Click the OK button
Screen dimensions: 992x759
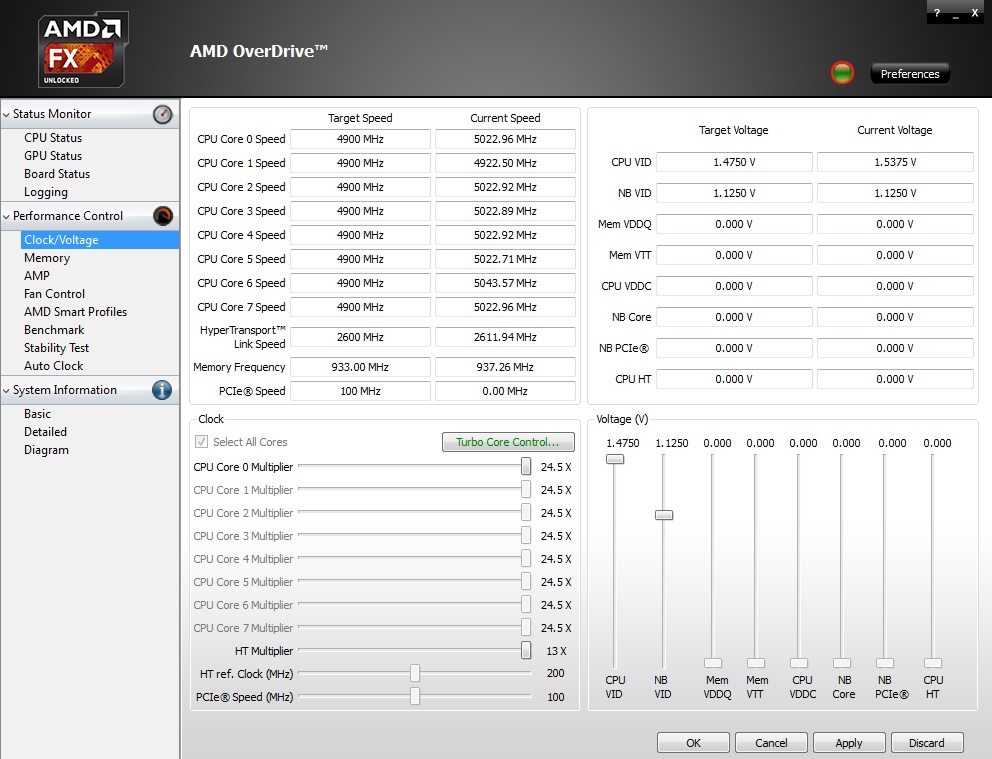(693, 743)
